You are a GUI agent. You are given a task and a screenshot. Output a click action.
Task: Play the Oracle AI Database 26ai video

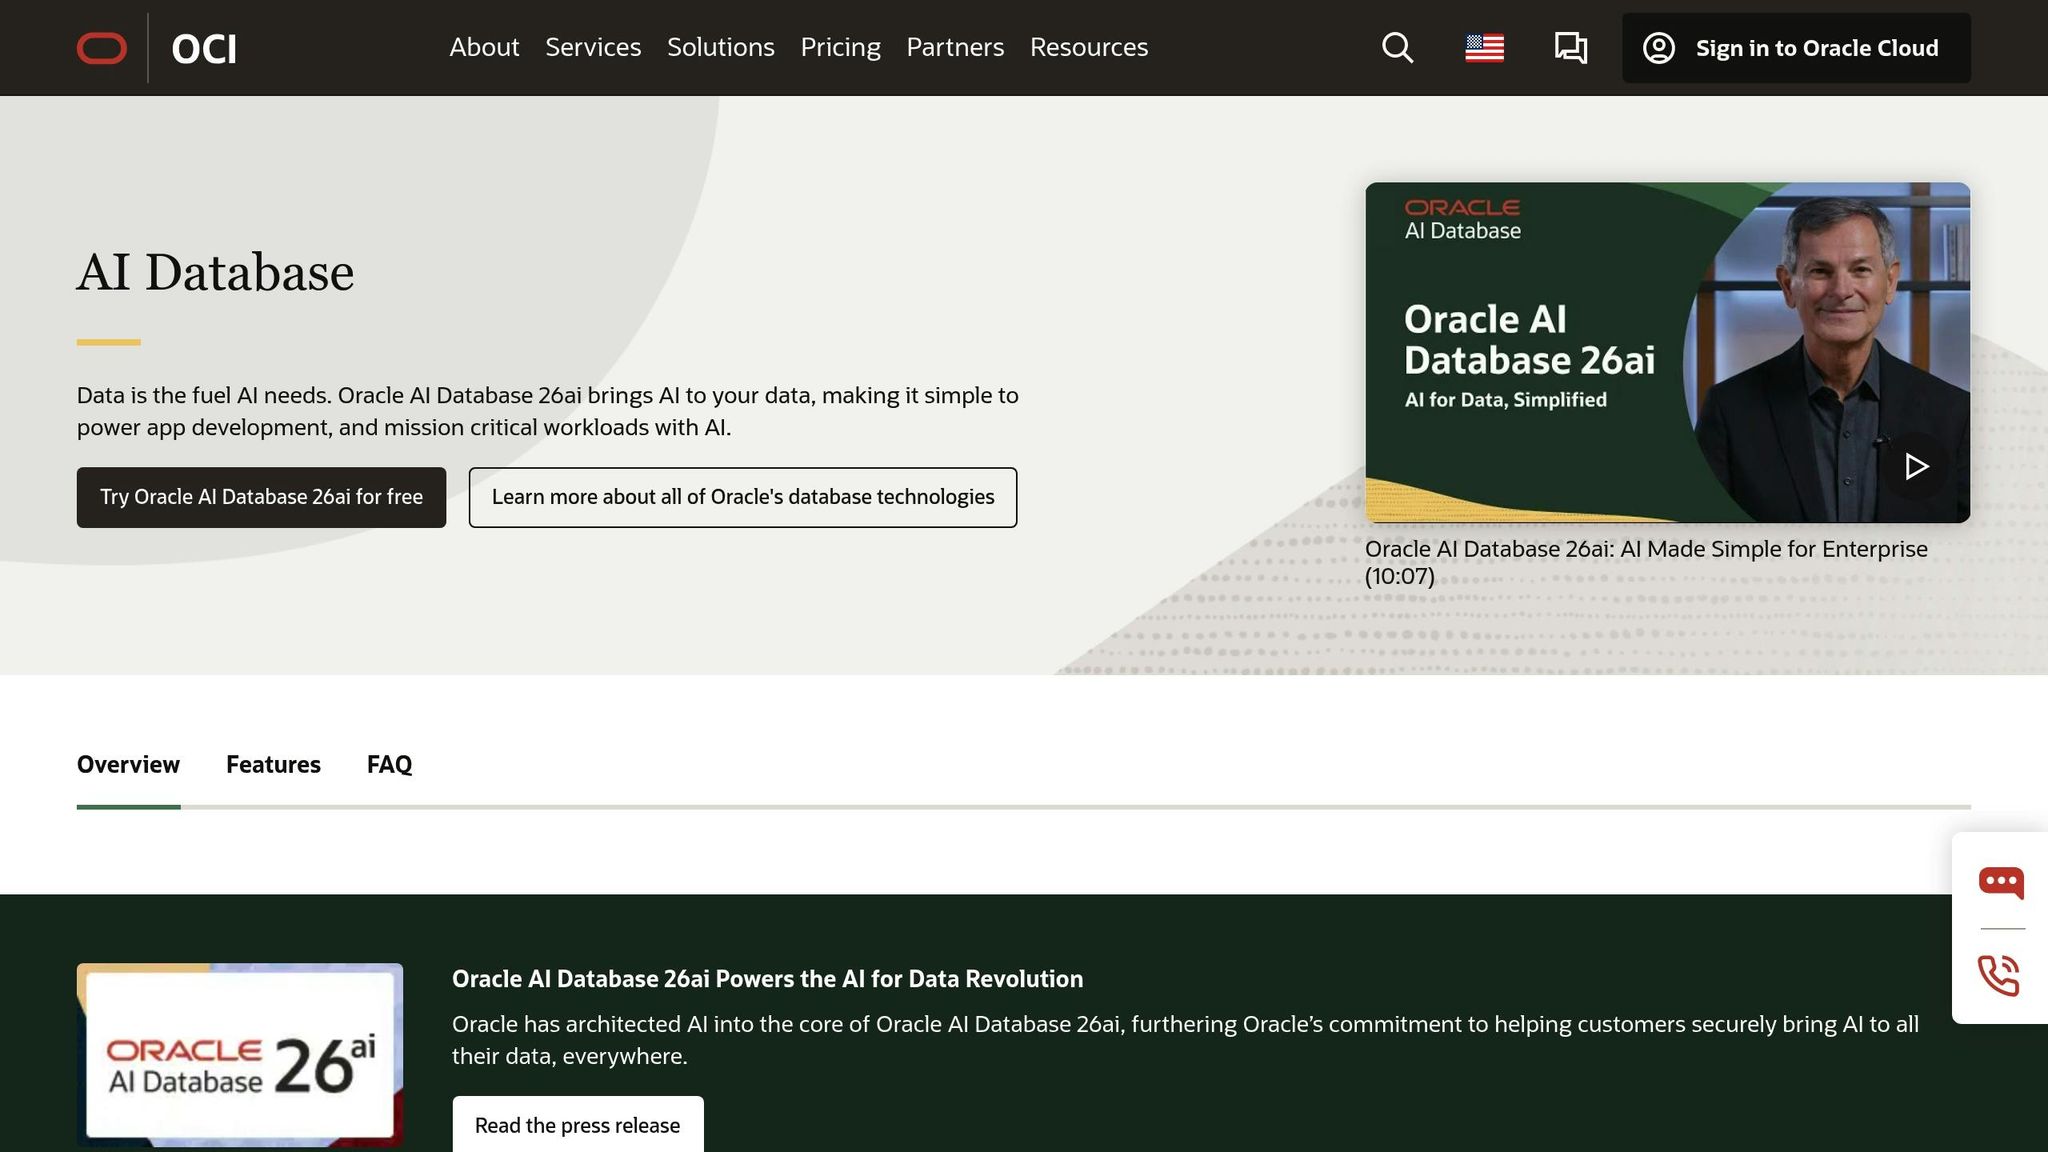(x=1918, y=465)
